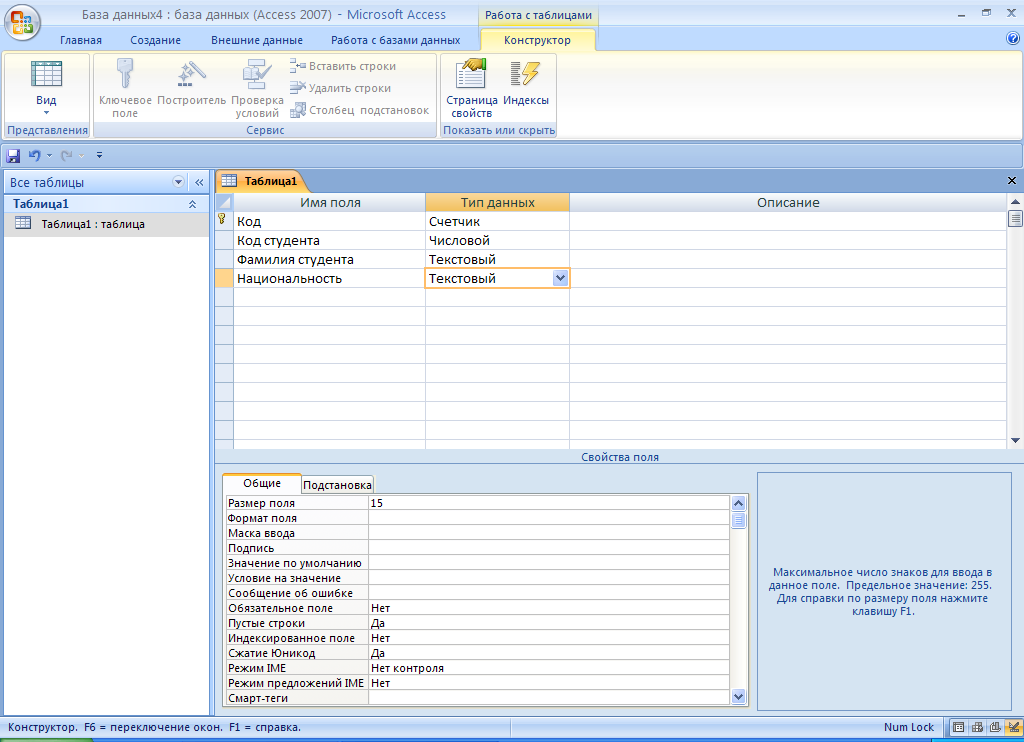Open the Построитель builder tool
Viewport: 1024px width, 742px height.
point(191,82)
